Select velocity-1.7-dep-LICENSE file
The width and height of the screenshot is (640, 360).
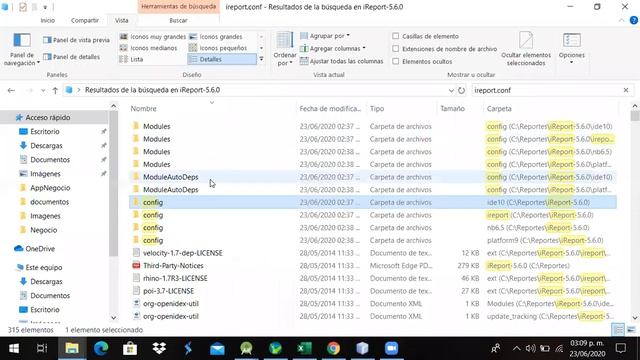point(373,253)
